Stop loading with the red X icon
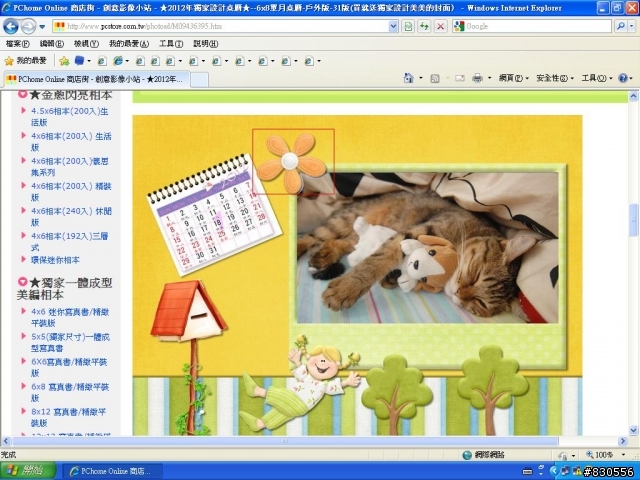This screenshot has height=480, width=640. pyautogui.click(x=440, y=27)
